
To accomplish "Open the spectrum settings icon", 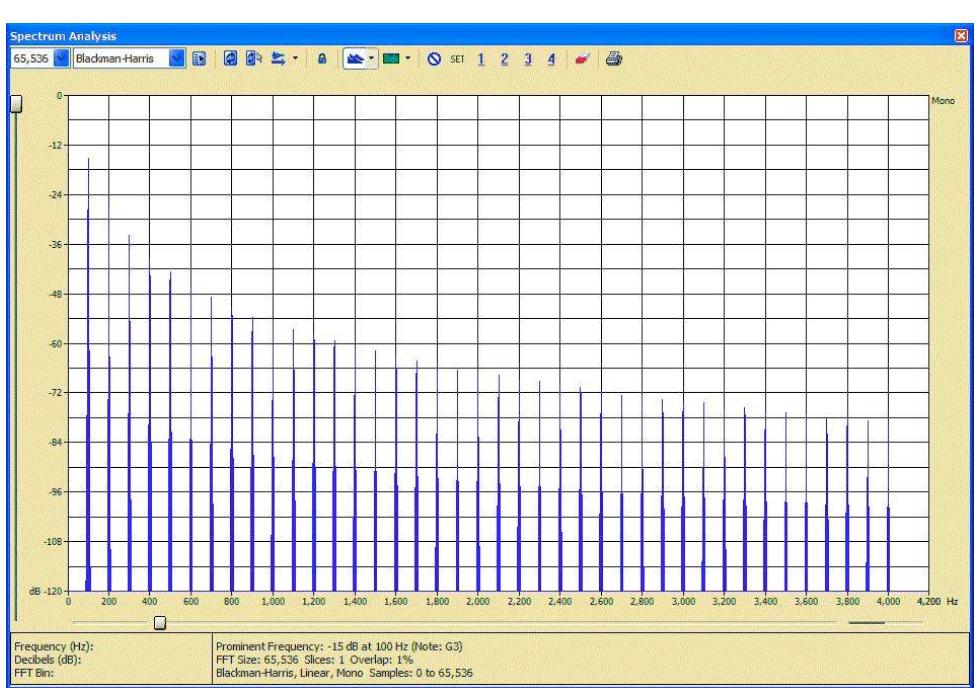I will (x=199, y=59).
